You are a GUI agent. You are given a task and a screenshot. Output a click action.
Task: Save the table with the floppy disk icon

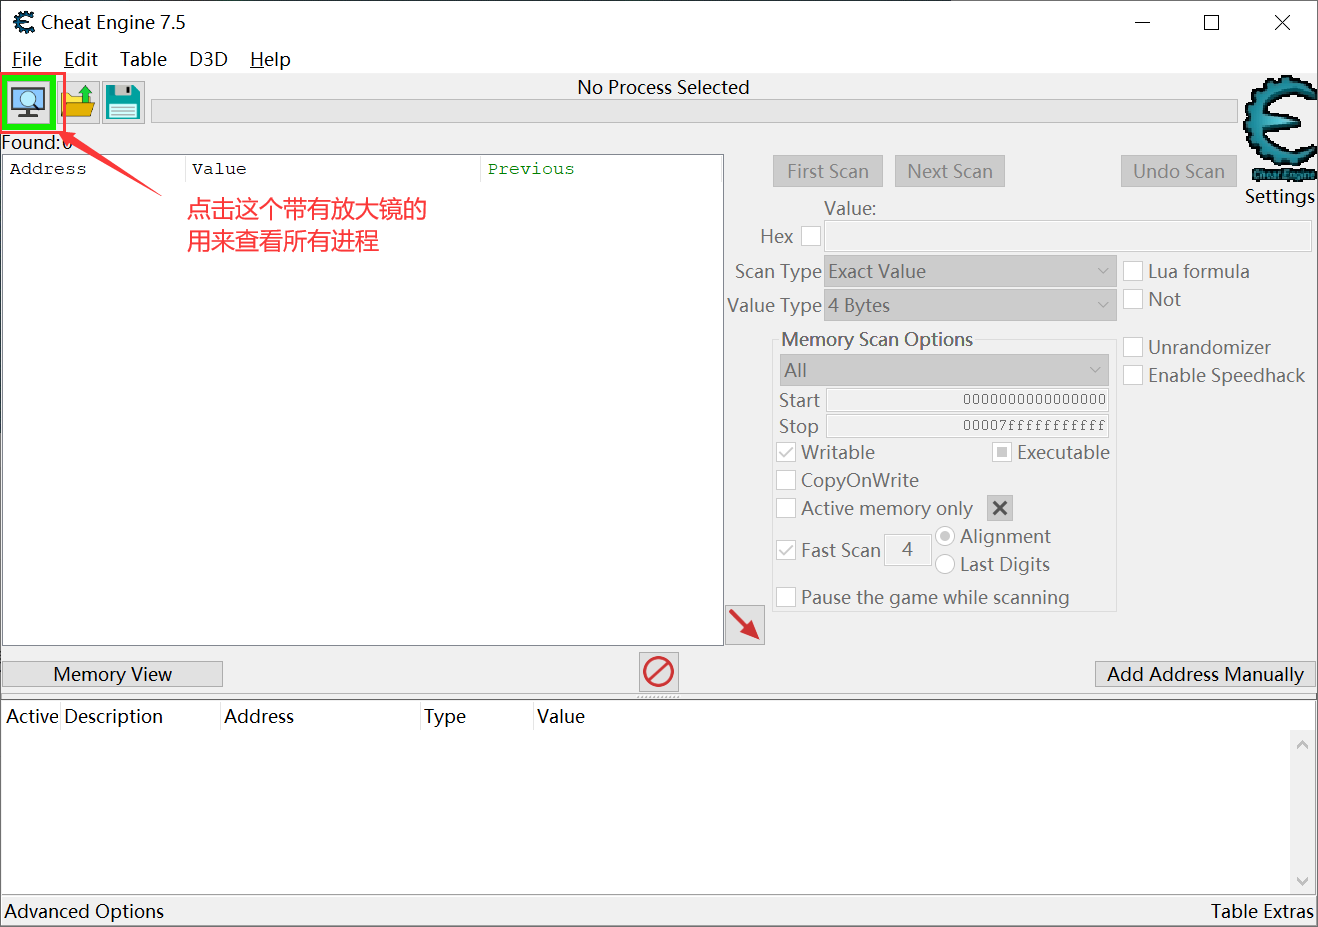(124, 102)
